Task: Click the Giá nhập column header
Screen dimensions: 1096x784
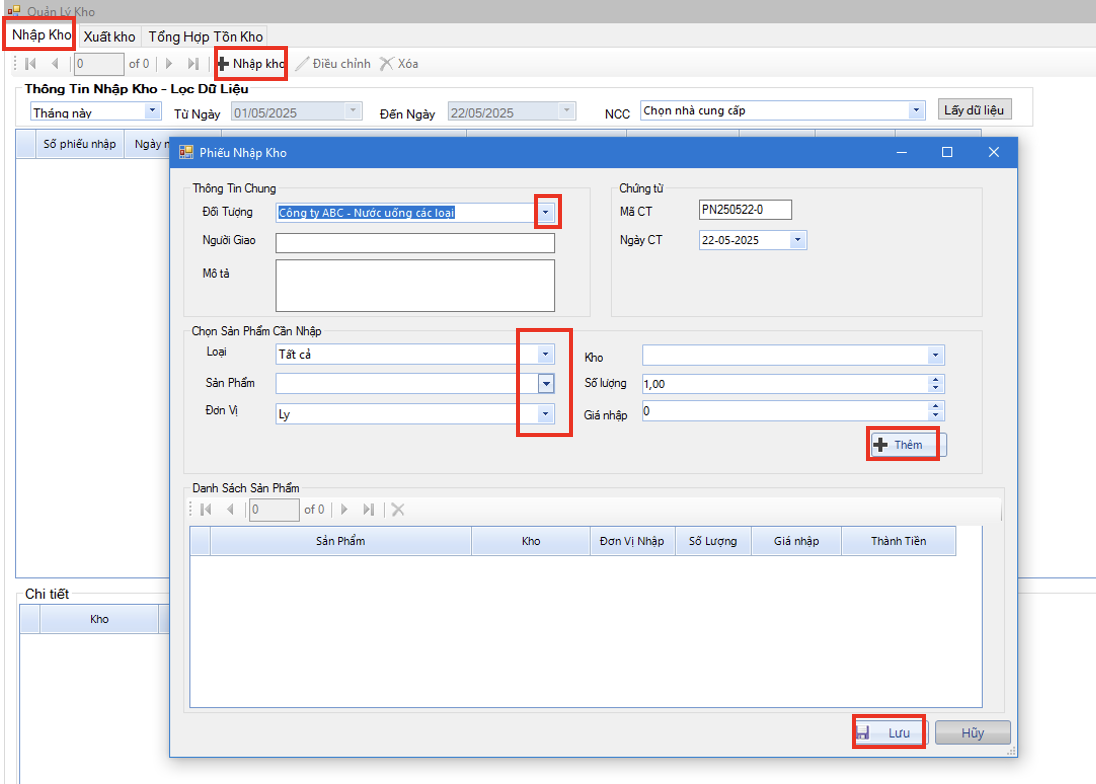Action: tap(796, 541)
